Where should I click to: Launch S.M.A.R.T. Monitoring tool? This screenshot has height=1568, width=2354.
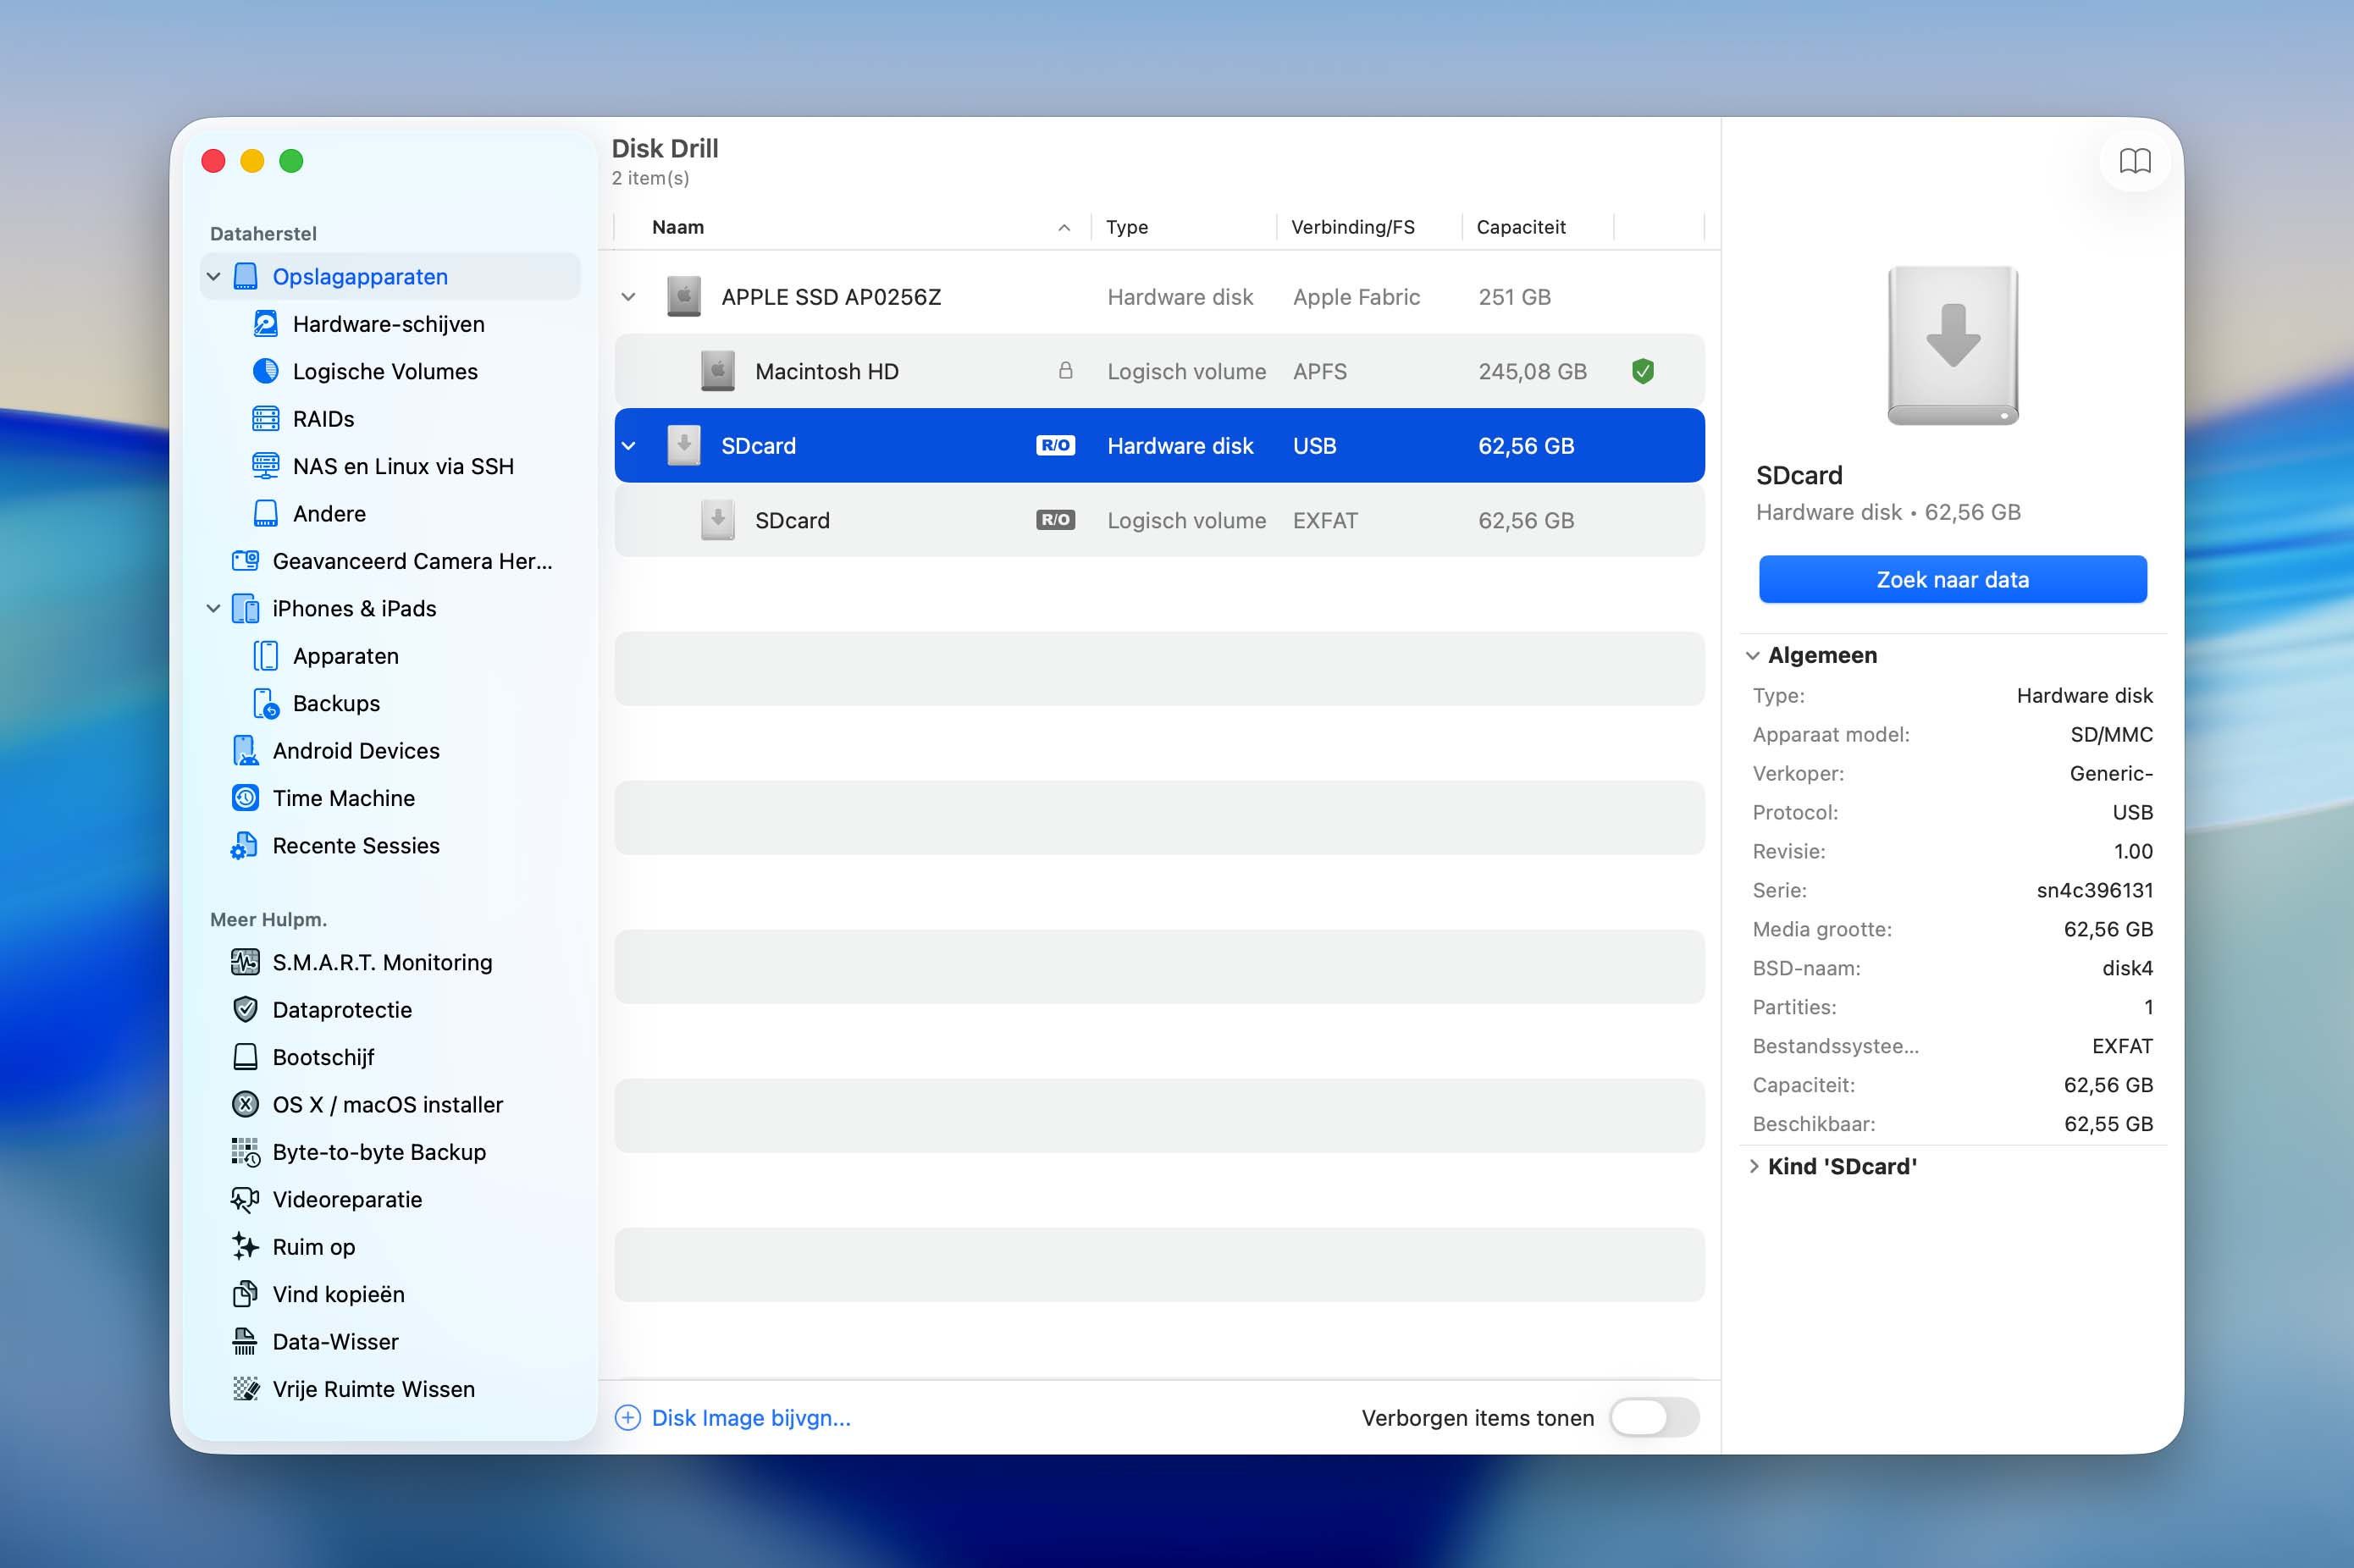tap(382, 962)
